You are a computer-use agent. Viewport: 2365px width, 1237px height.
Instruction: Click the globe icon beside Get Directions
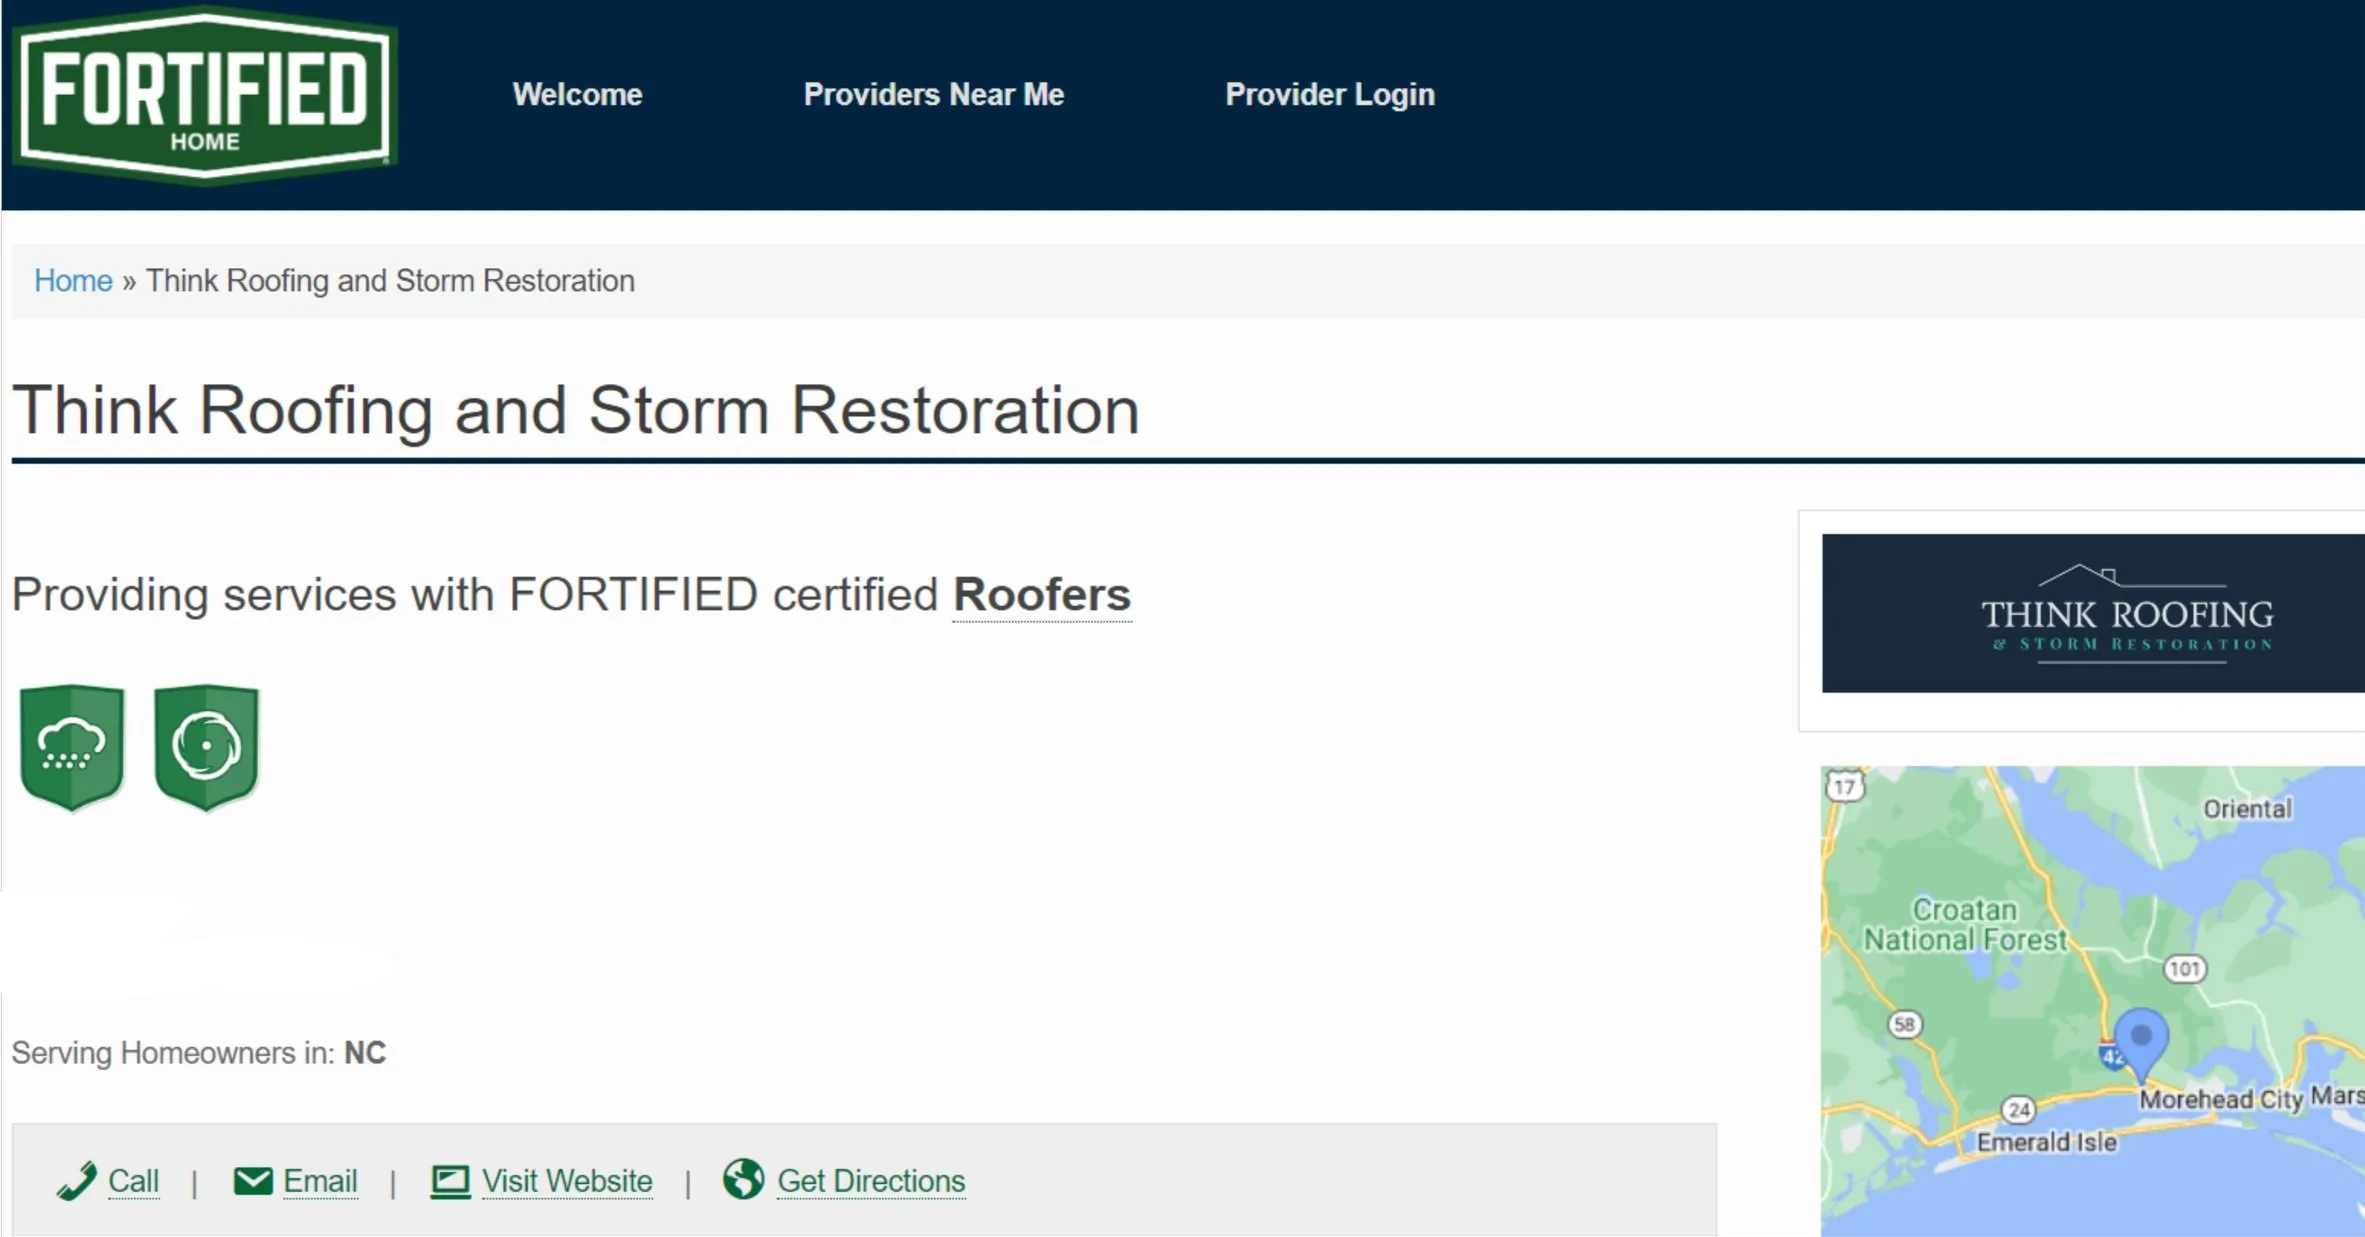pyautogui.click(x=743, y=1179)
